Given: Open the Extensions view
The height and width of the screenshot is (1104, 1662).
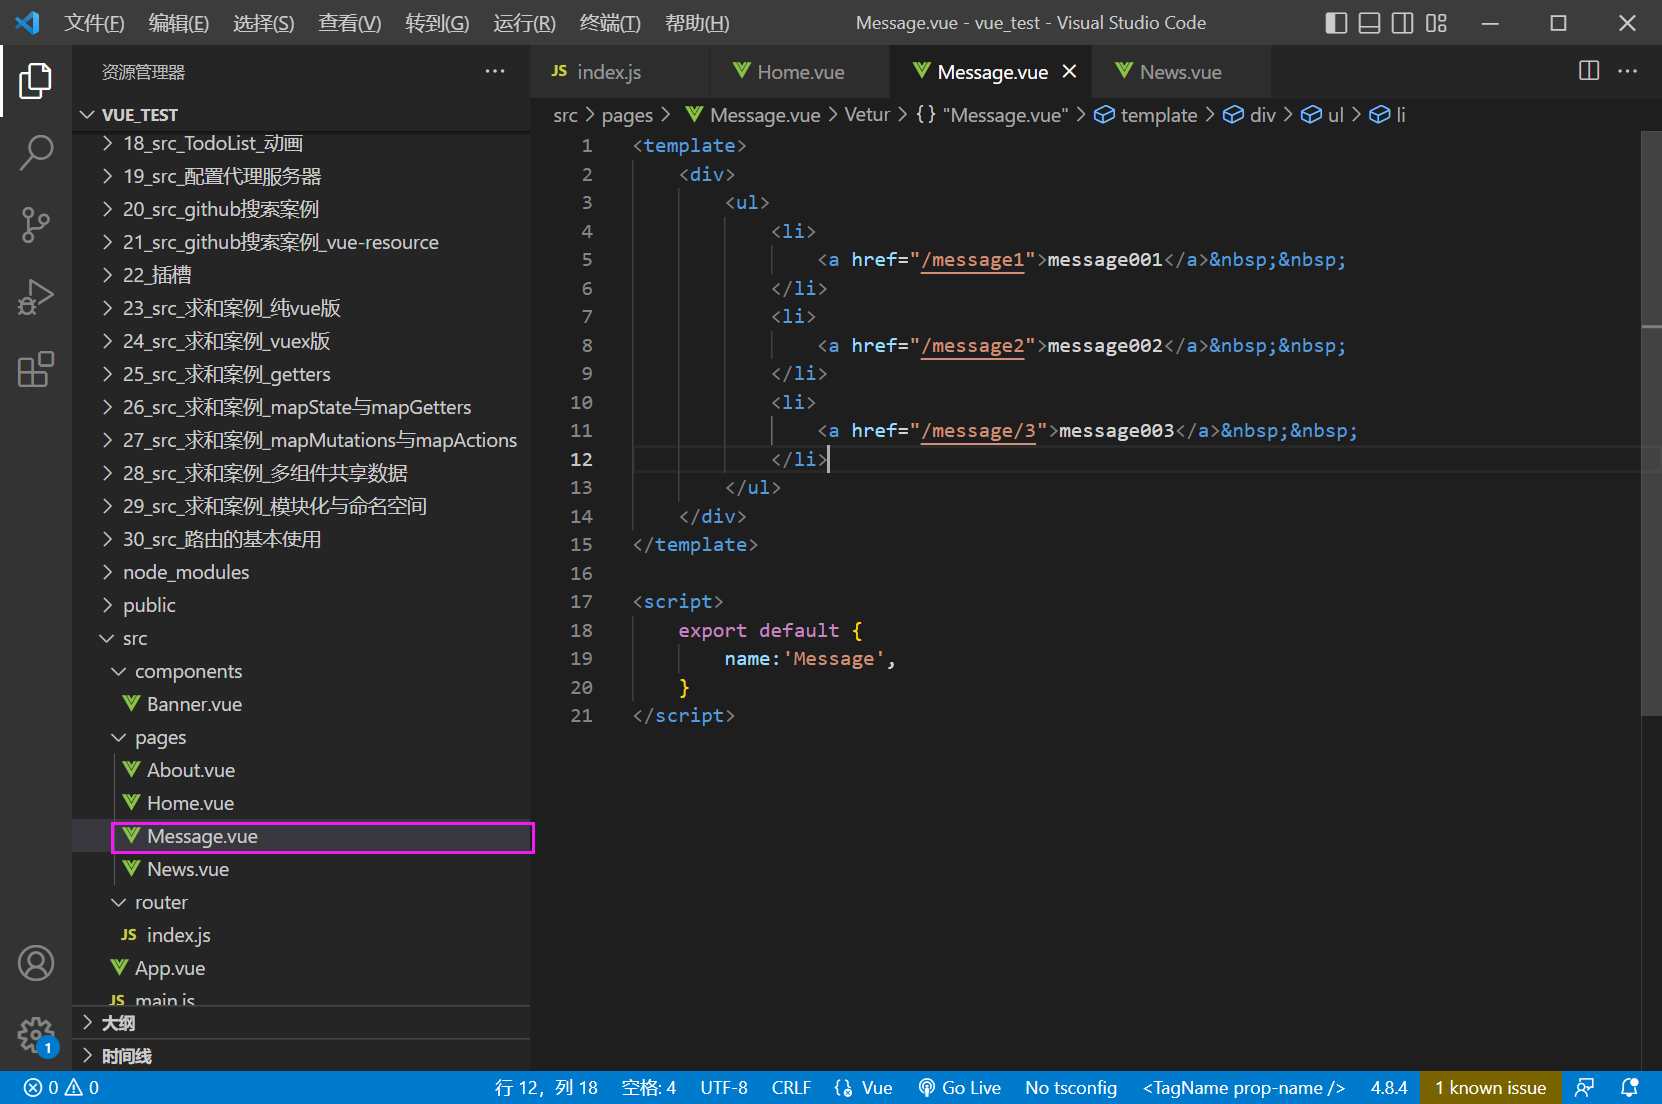Looking at the screenshot, I should point(36,369).
